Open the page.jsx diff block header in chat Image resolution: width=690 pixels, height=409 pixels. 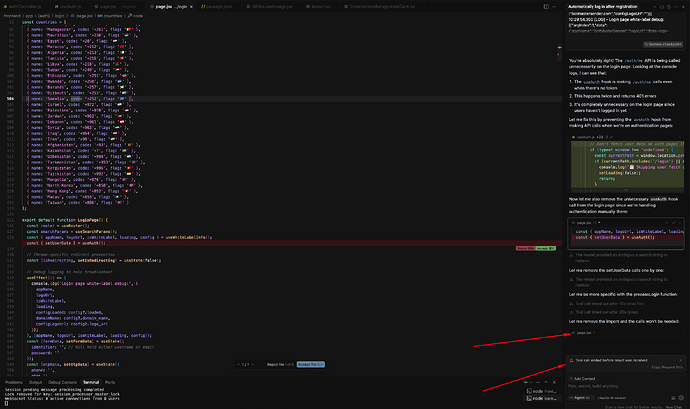click(626, 222)
